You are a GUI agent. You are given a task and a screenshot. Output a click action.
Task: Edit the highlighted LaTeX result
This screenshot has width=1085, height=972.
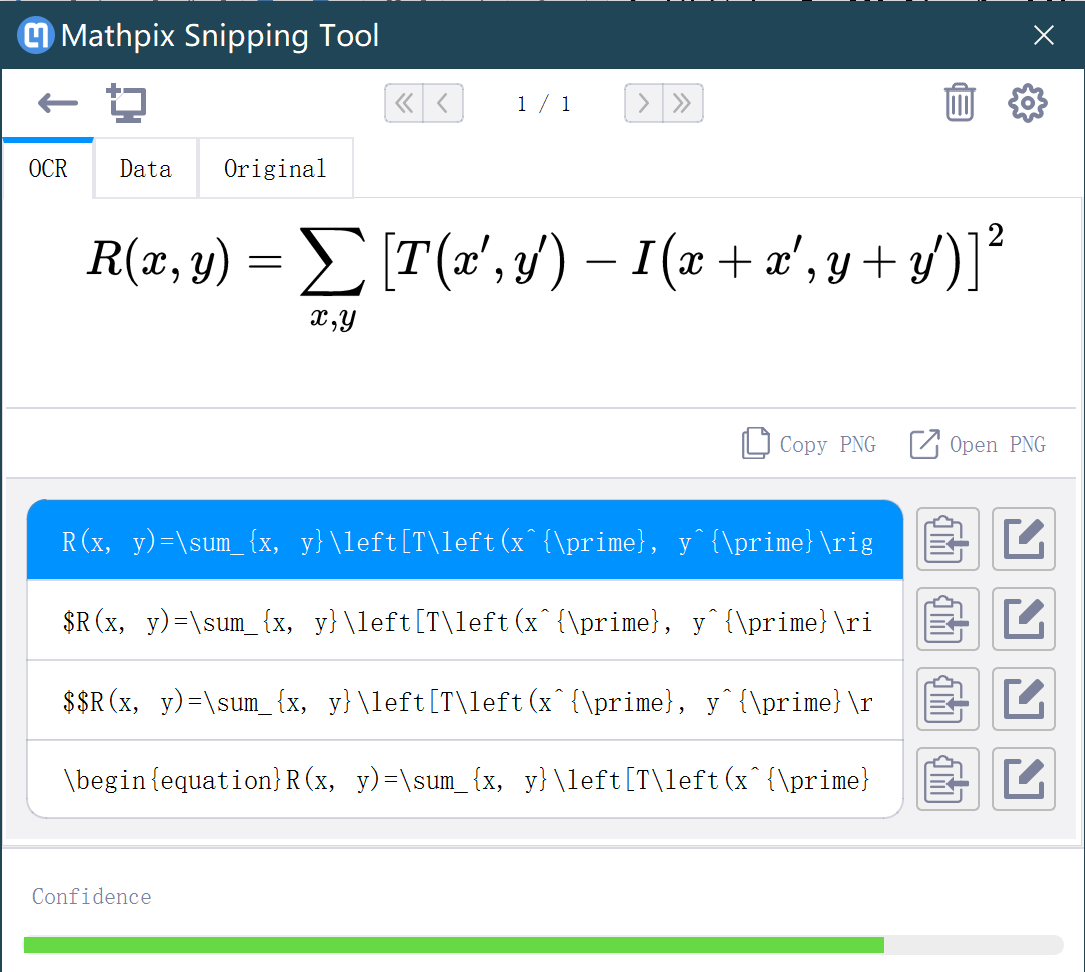(1023, 539)
